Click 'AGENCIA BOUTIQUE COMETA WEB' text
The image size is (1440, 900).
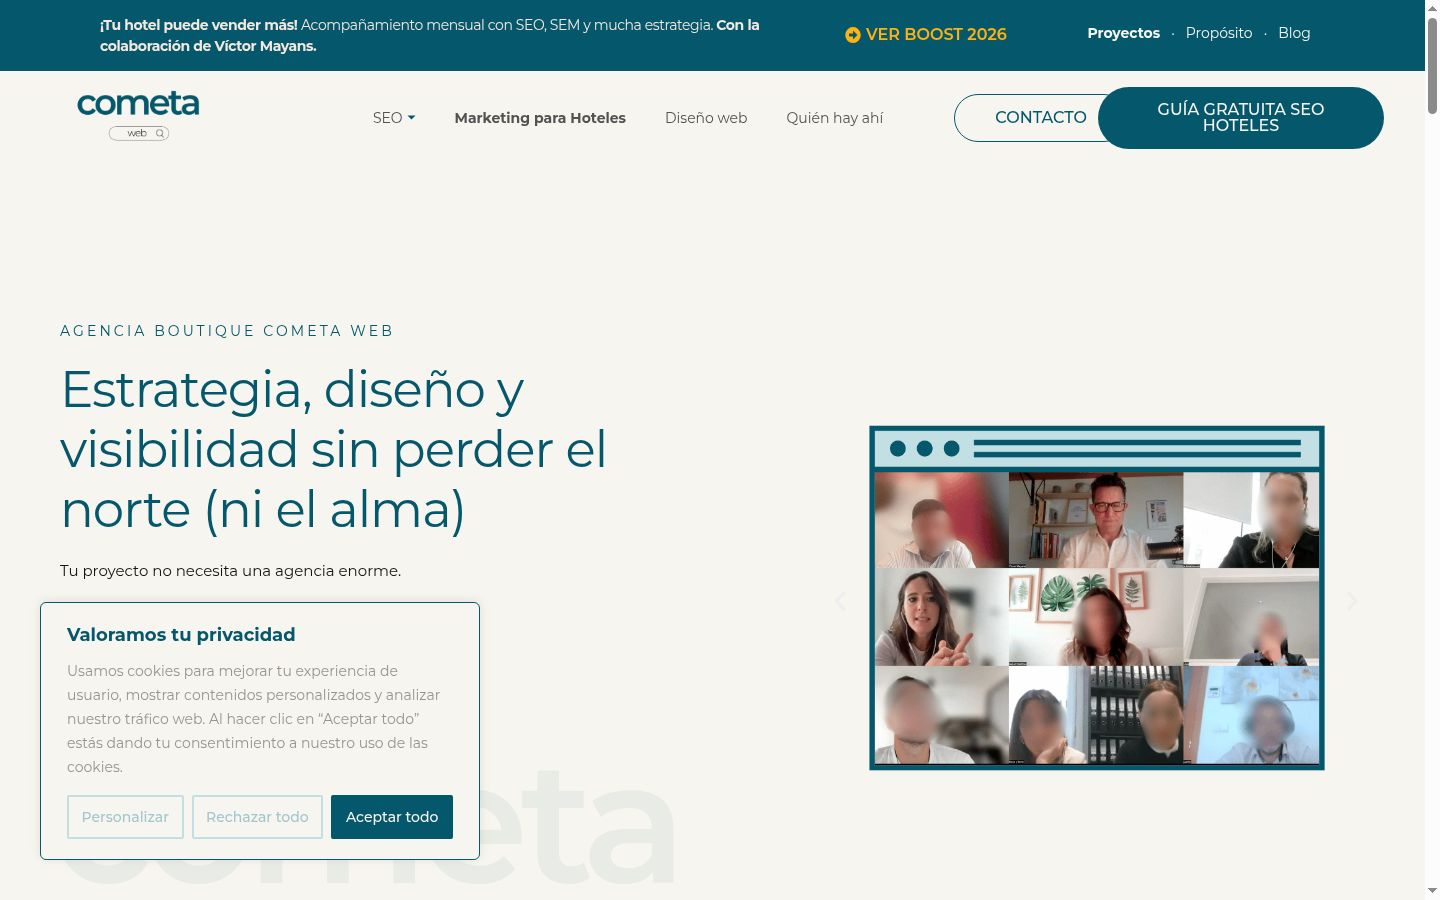[227, 331]
